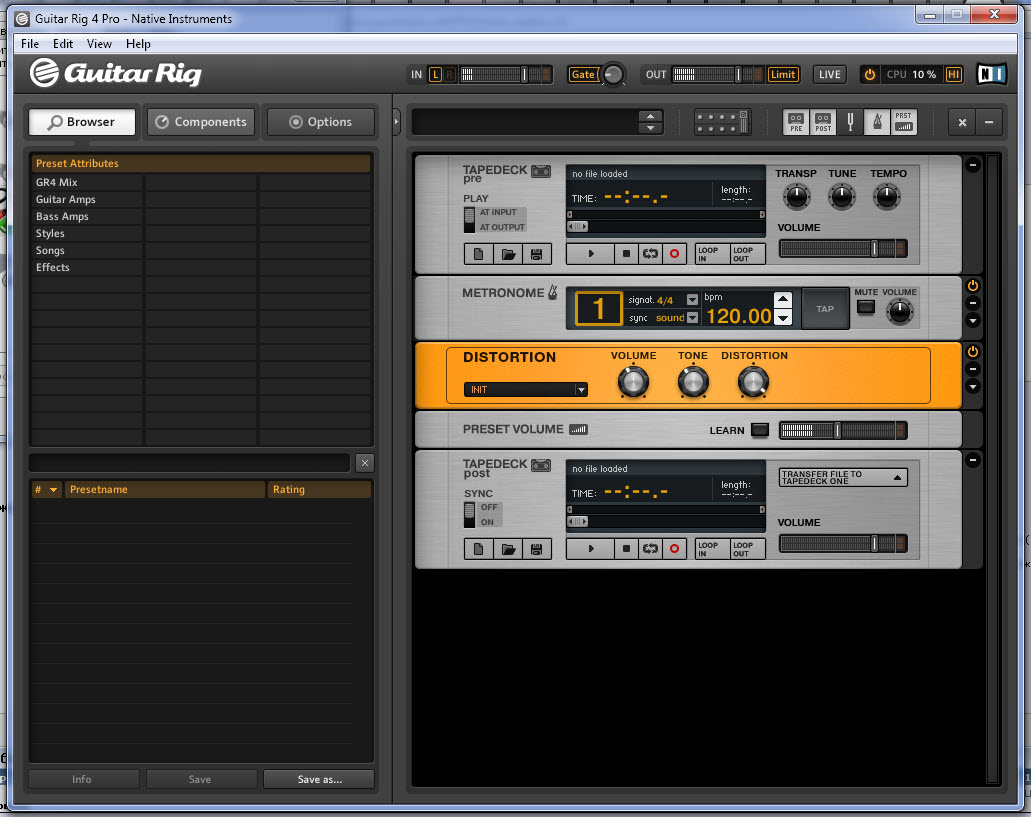This screenshot has height=817, width=1031.
Task: Open the Help menu
Action: coord(138,44)
